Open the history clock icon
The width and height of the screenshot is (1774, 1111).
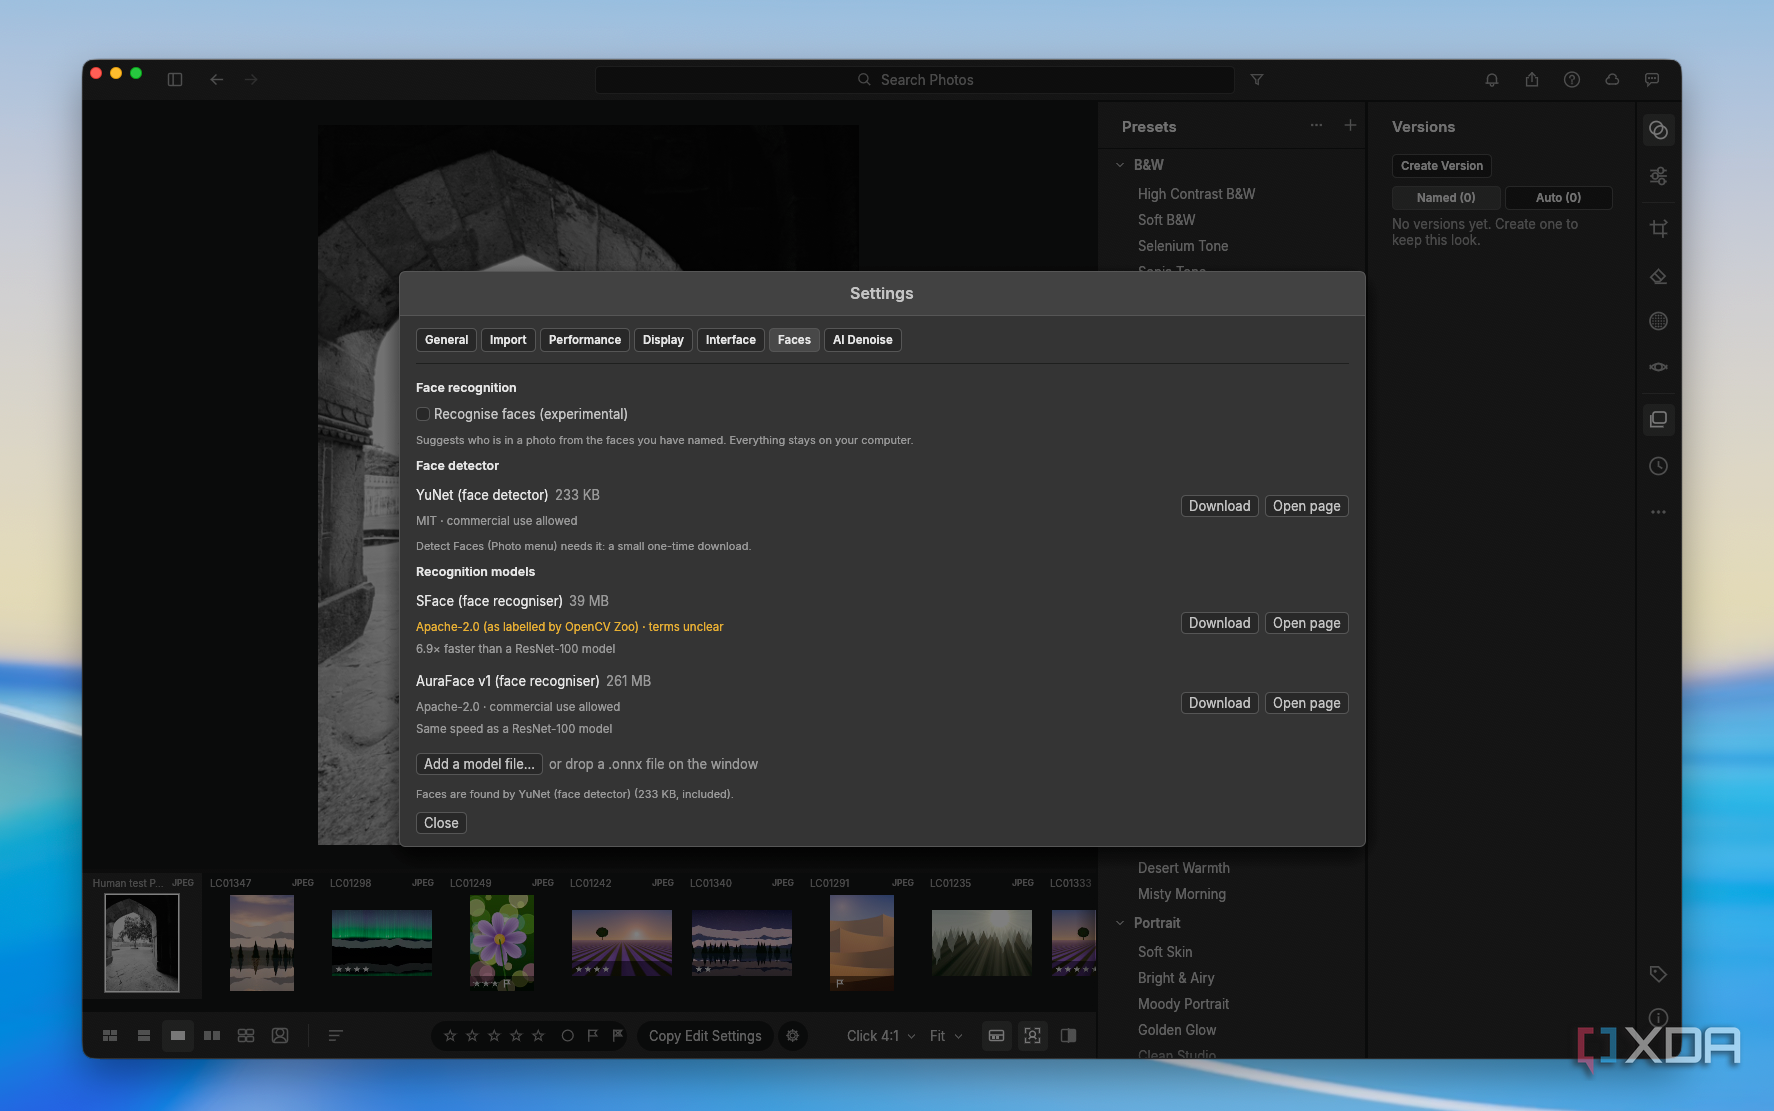coord(1658,466)
